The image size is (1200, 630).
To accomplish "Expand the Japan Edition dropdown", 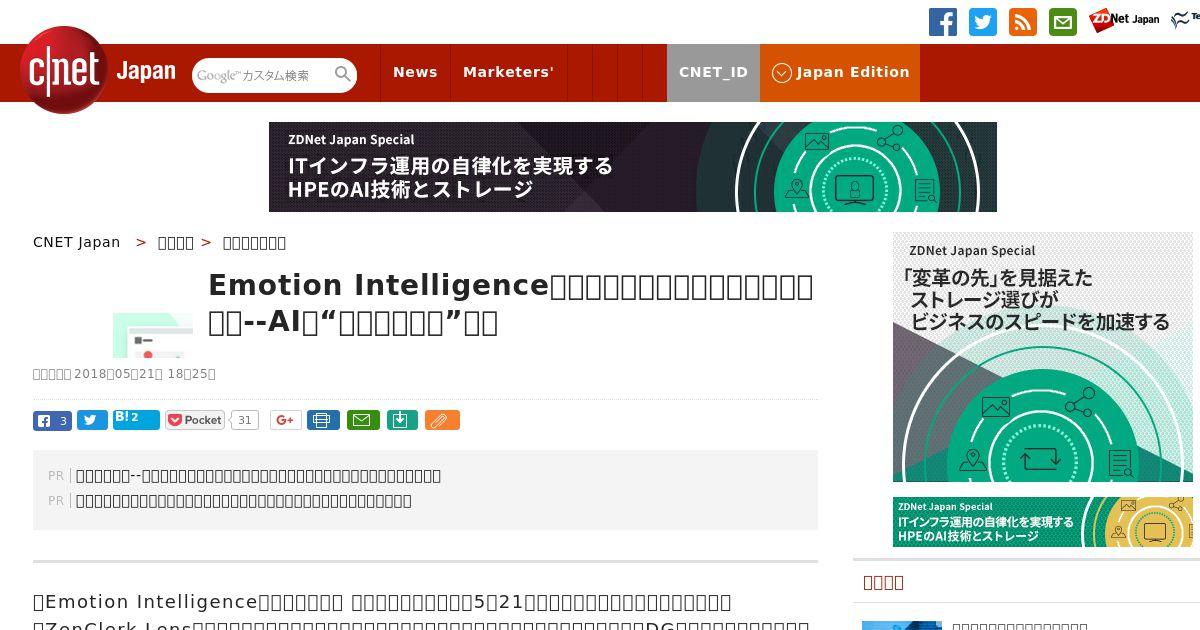I will click(x=840, y=72).
